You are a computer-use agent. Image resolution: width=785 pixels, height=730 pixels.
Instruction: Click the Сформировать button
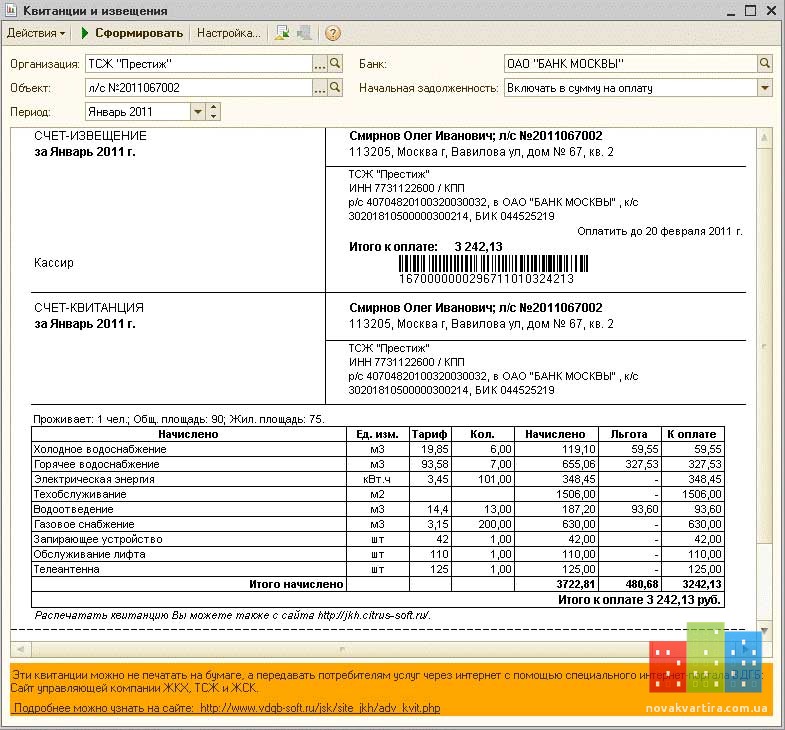132,33
